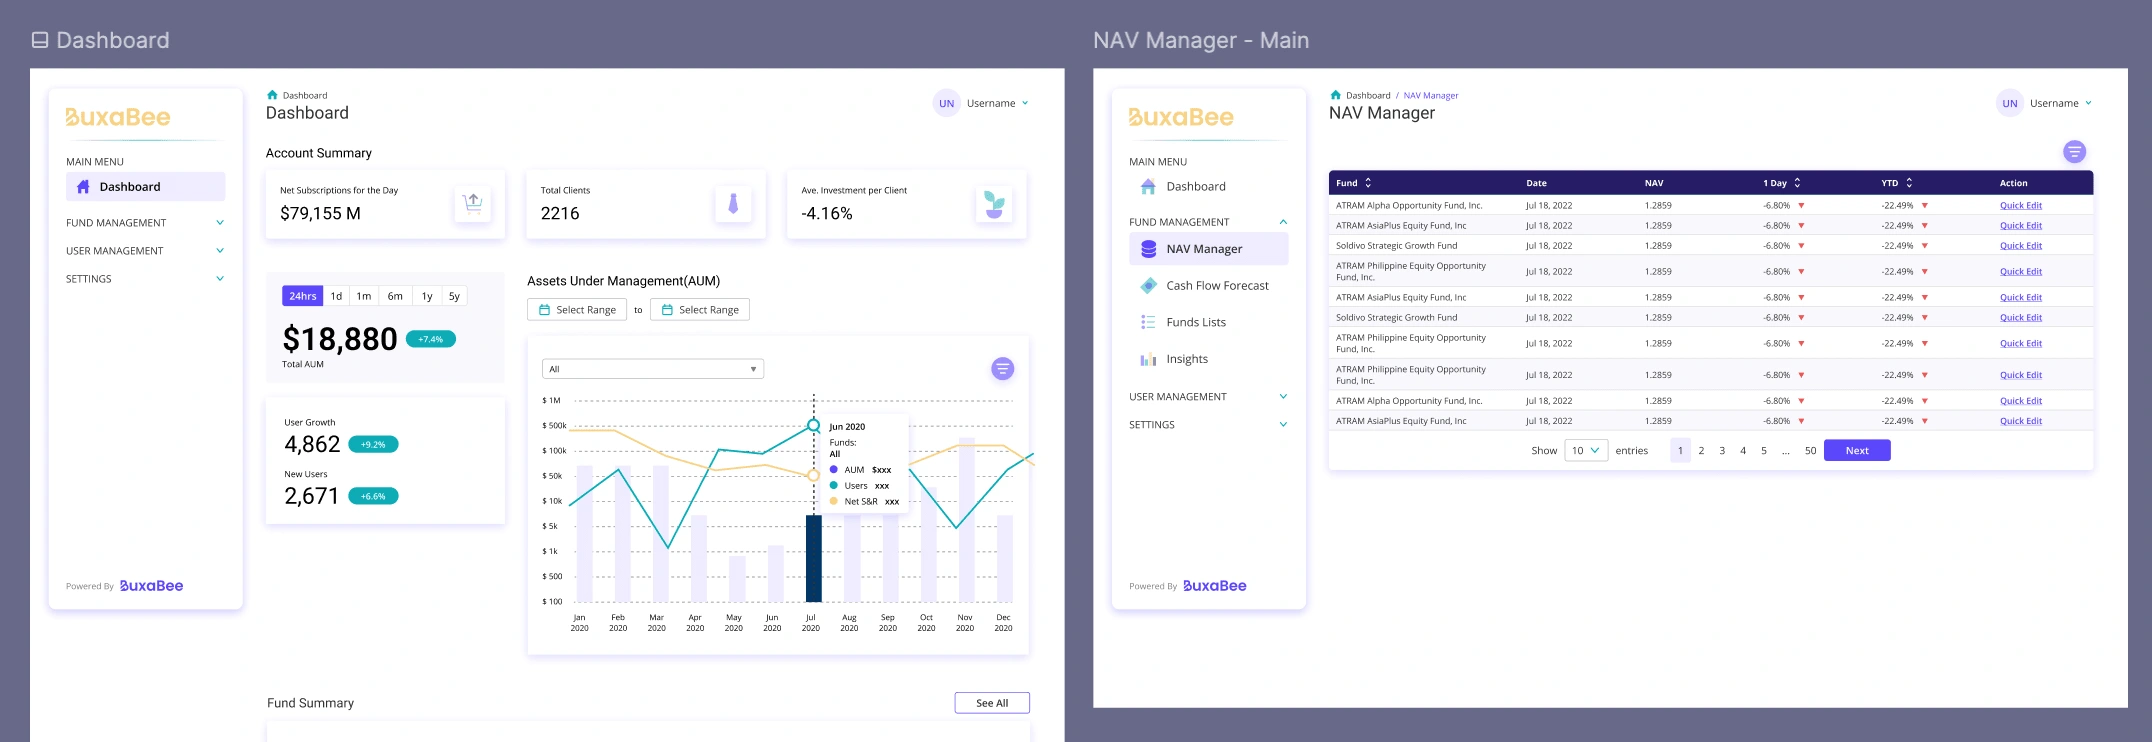Viewport: 2152px width, 742px height.
Task: Click Quick Edit for first ATRAM Alpha Opportunity row
Action: [2020, 206]
